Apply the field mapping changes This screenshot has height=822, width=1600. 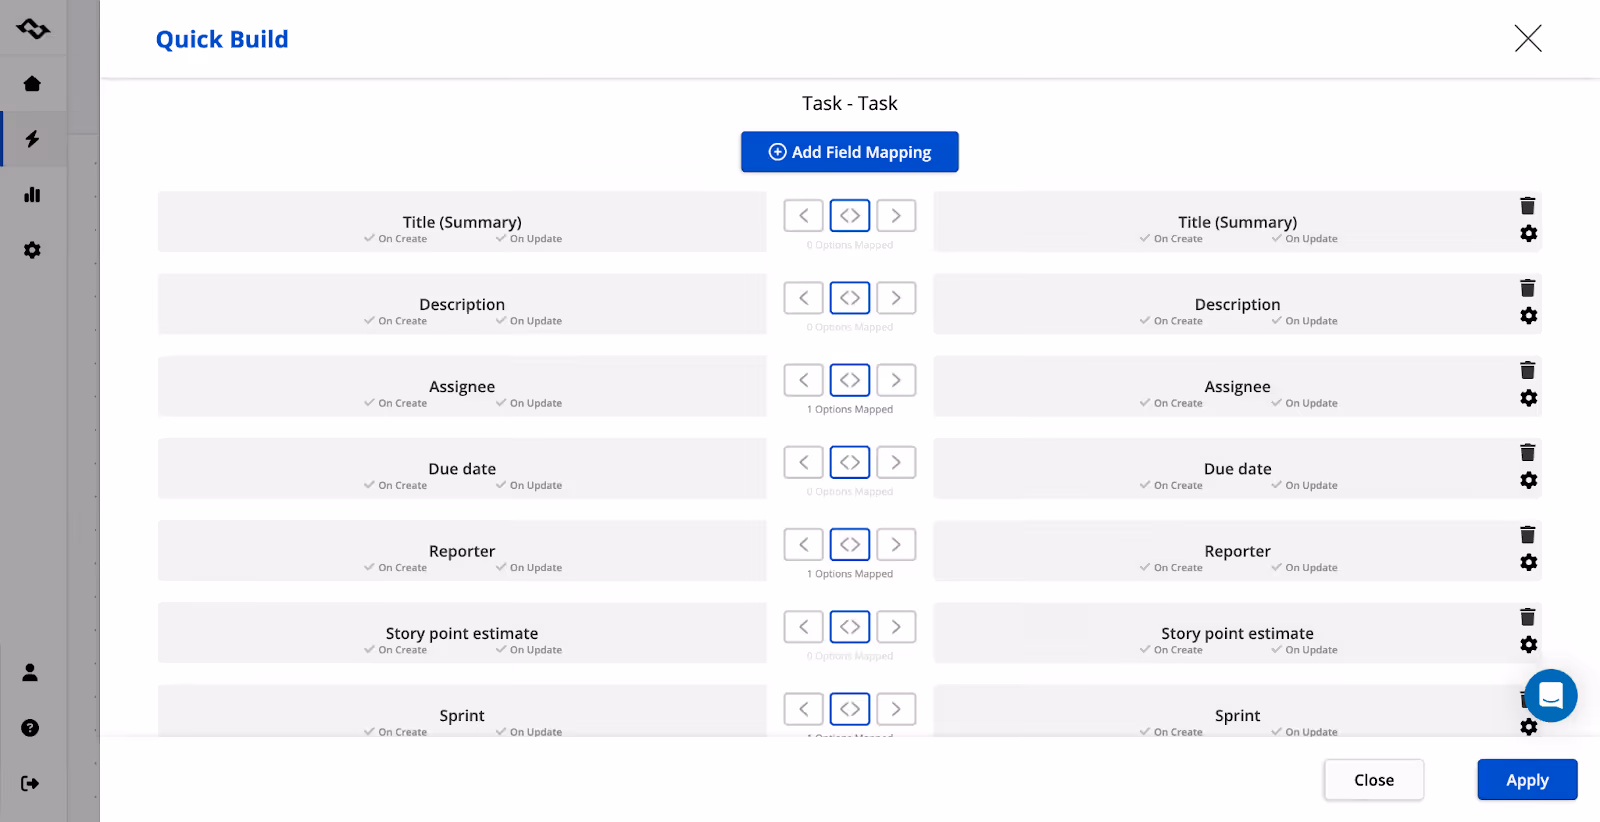tap(1526, 780)
